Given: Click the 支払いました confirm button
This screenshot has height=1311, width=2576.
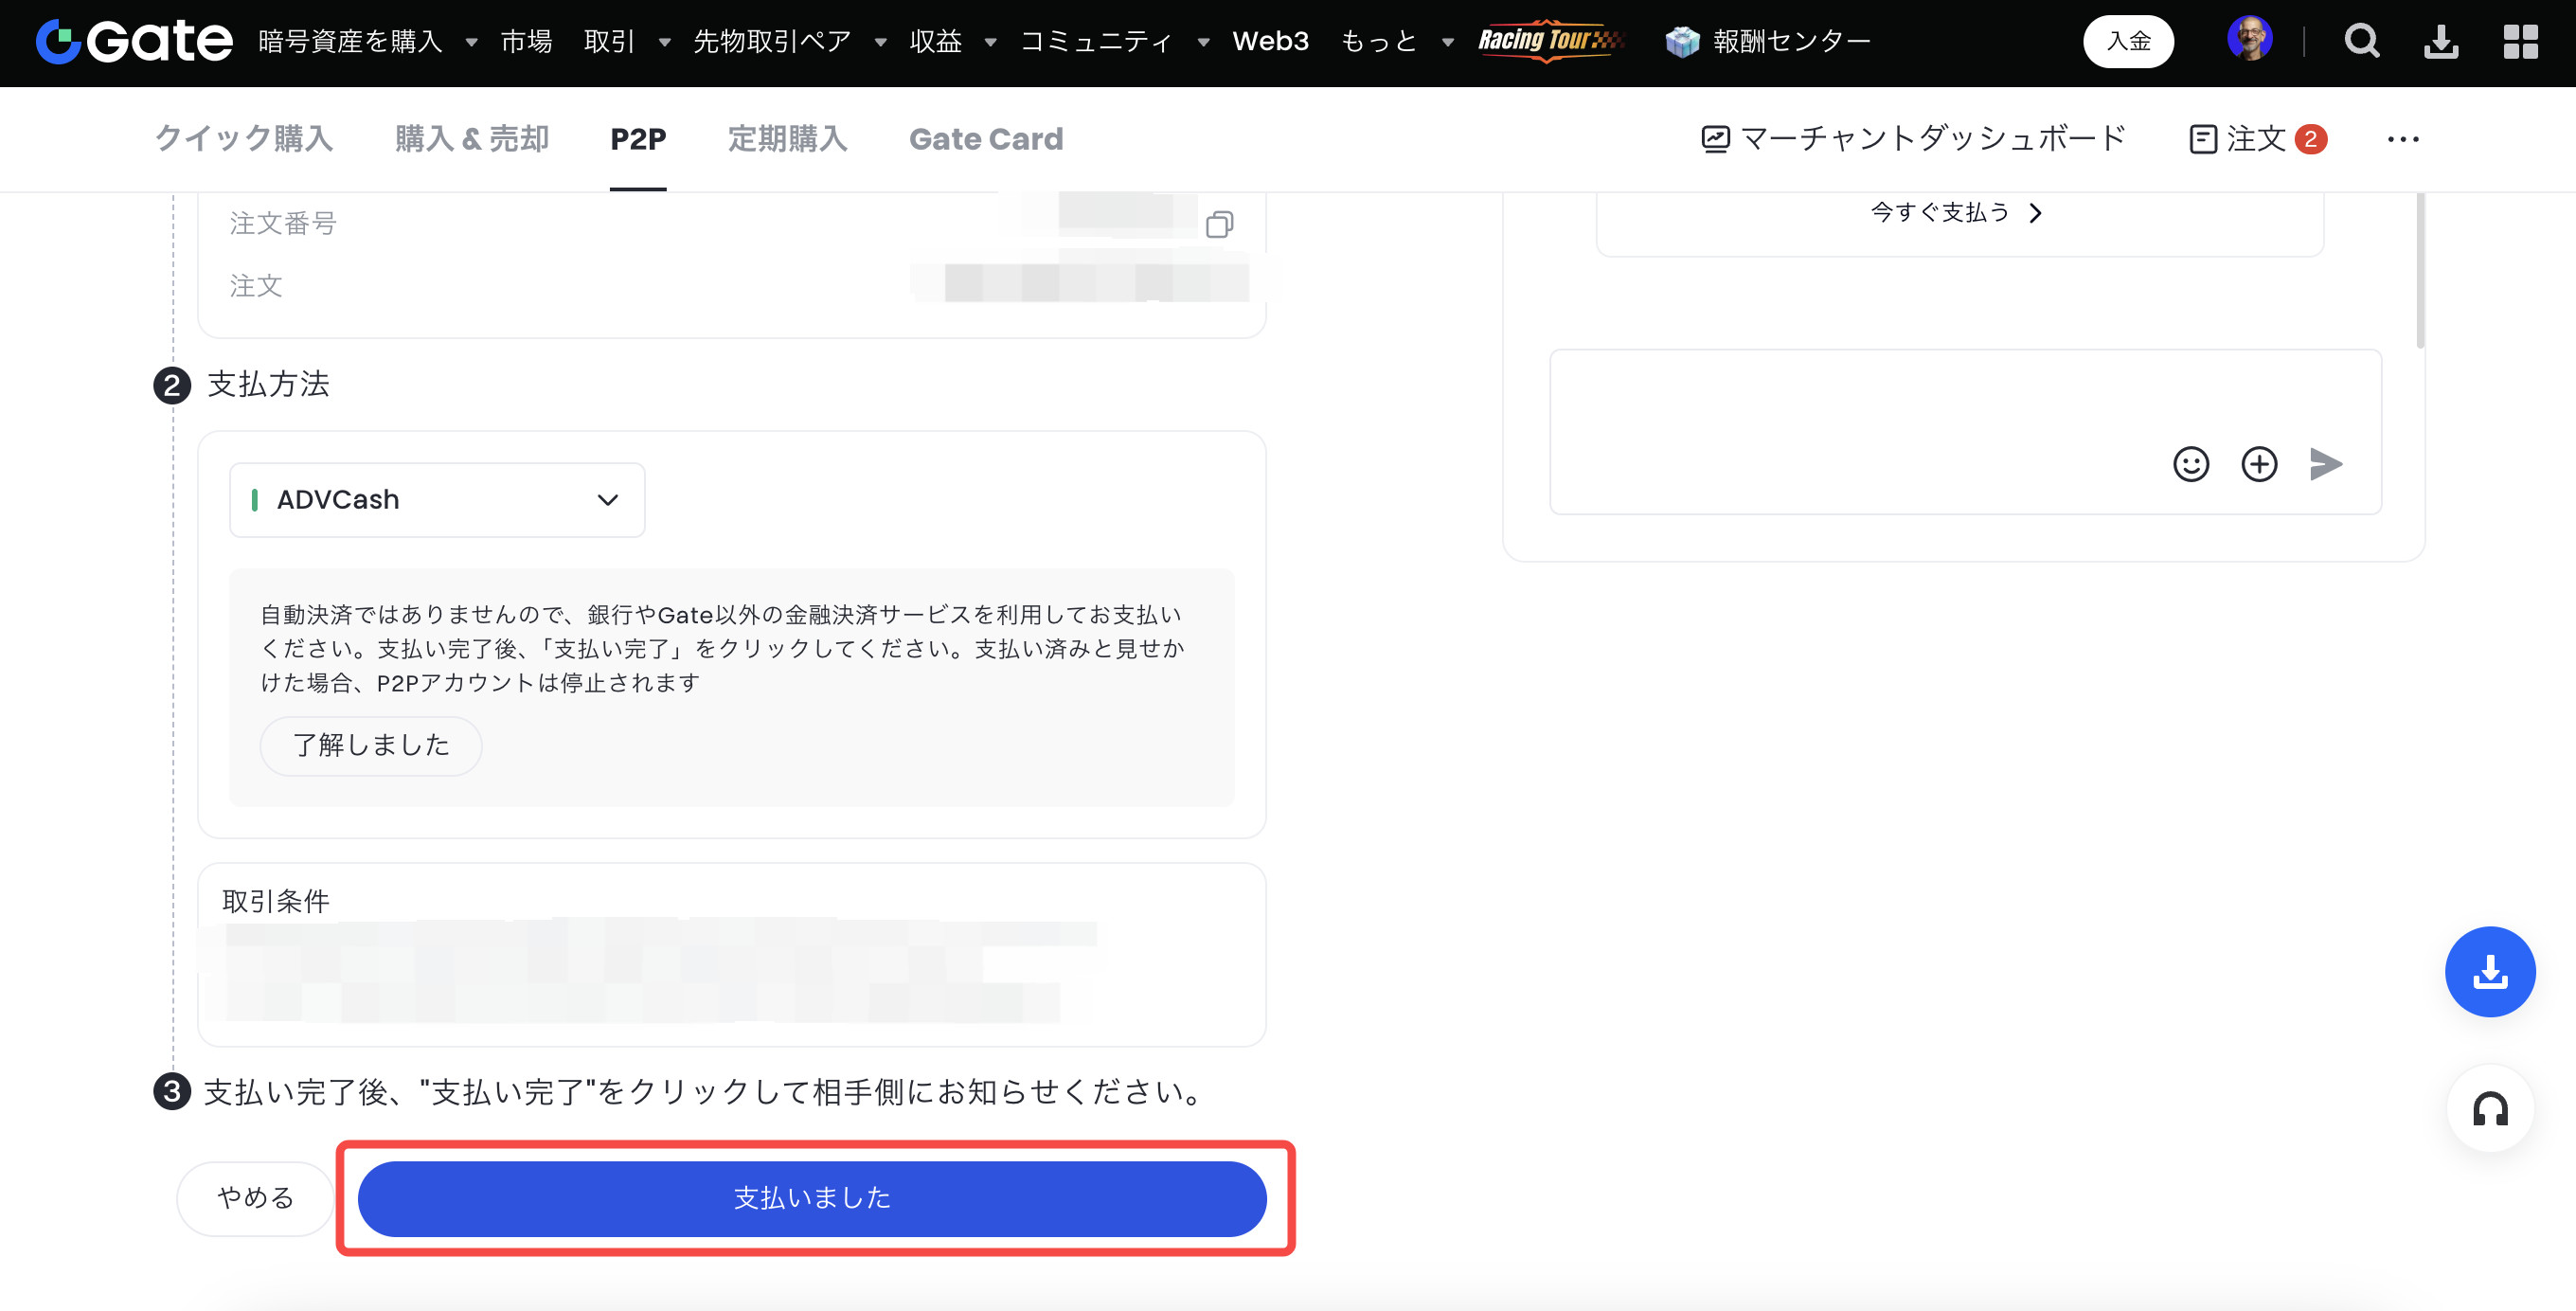Looking at the screenshot, I should (x=812, y=1198).
